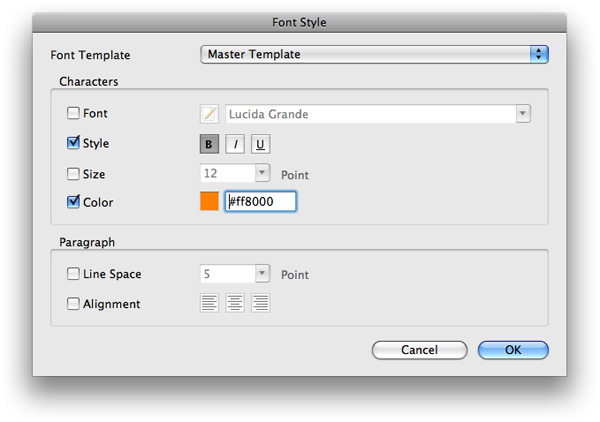Open the line space 5 dropdown arrow
Screen dimensions: 600x422
click(x=262, y=274)
